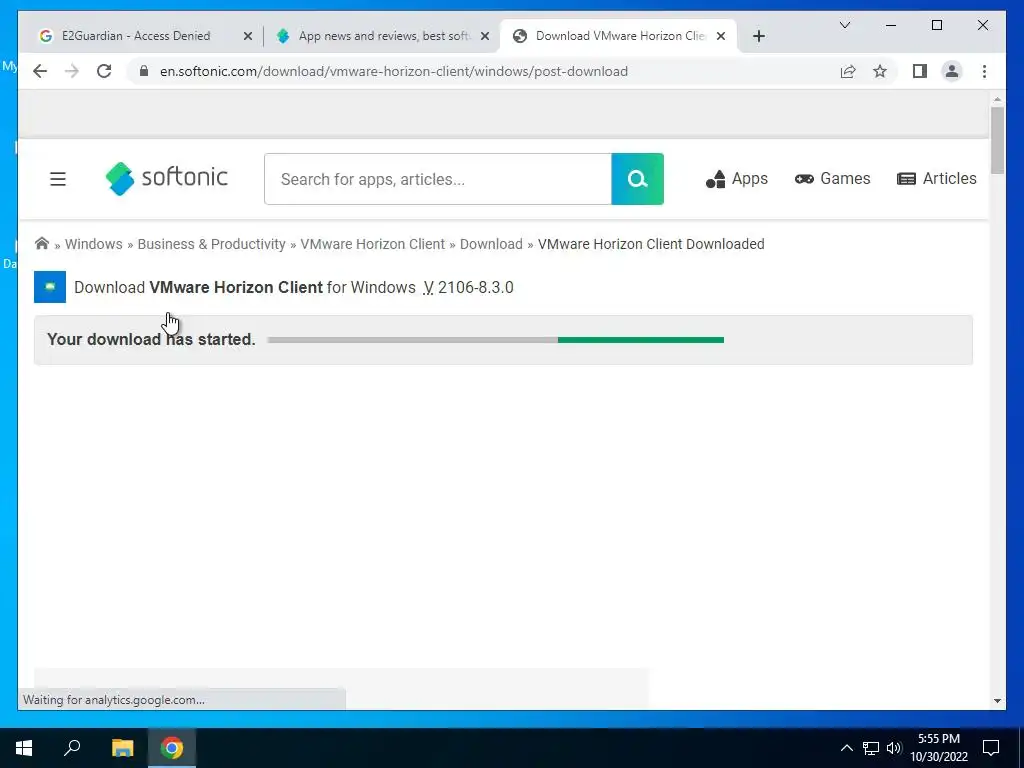
Task: Click the Softonic logo
Action: (x=167, y=178)
